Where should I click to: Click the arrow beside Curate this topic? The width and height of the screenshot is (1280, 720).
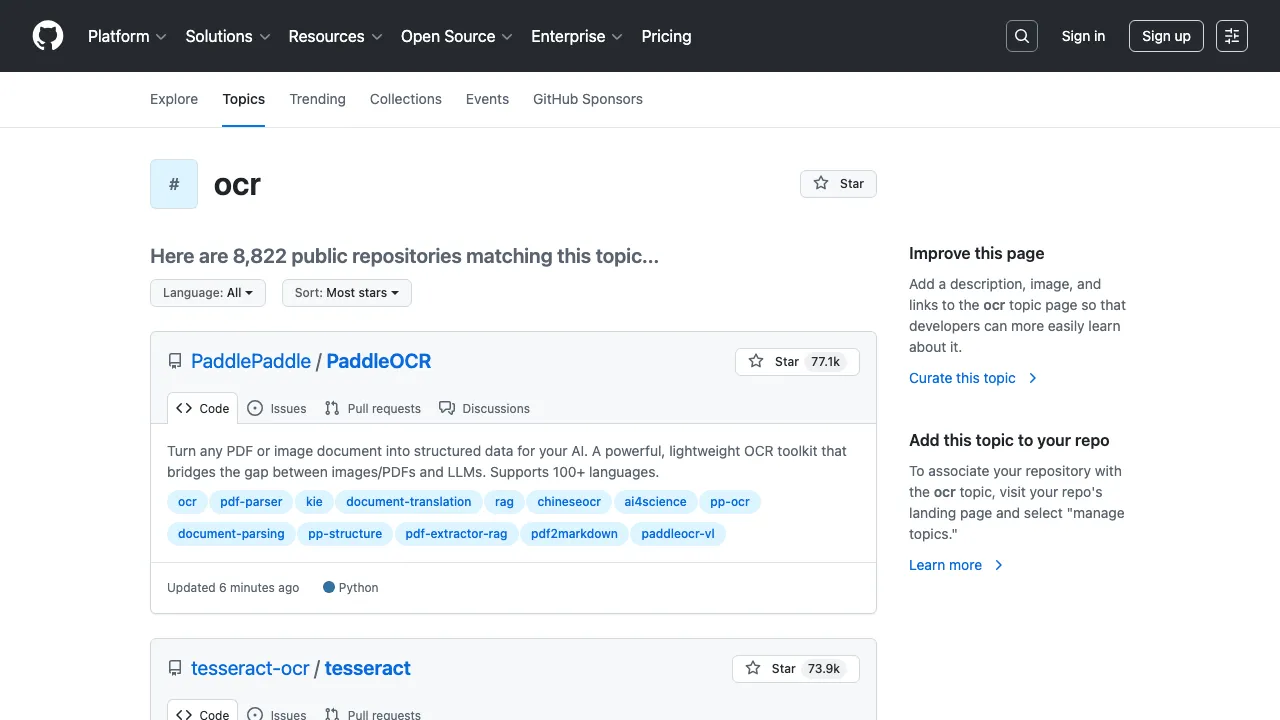(x=1033, y=378)
